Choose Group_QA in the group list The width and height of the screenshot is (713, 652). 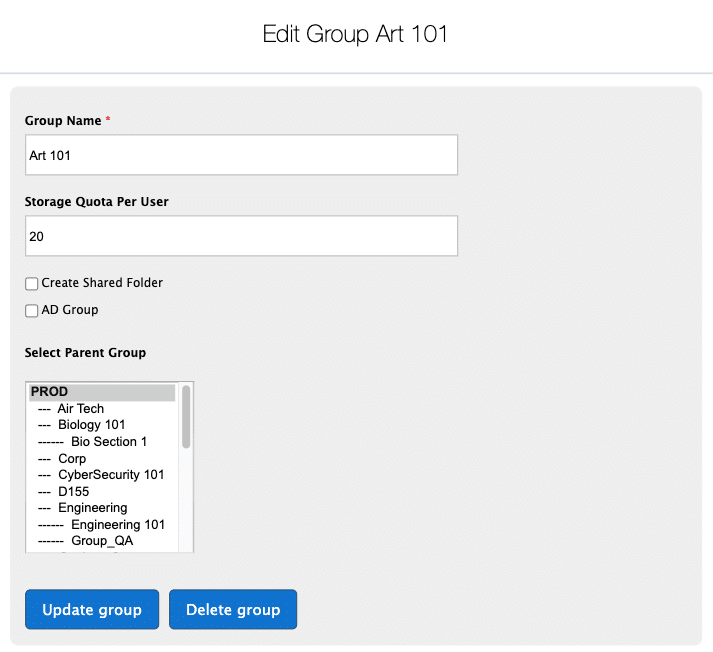tap(102, 541)
